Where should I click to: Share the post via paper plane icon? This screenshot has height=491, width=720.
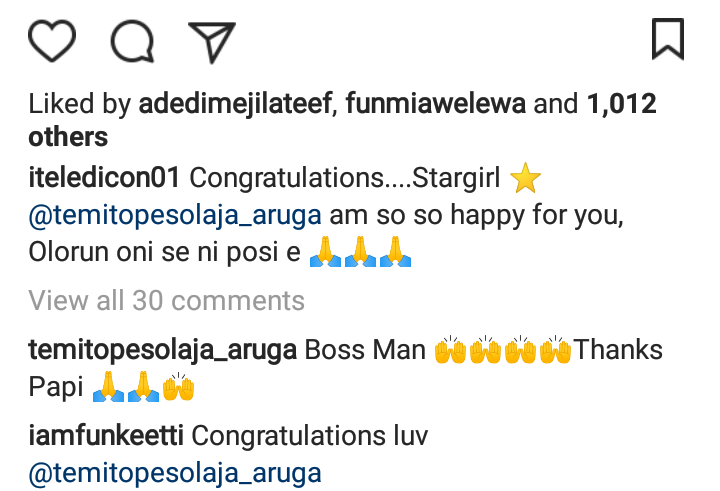tap(211, 41)
